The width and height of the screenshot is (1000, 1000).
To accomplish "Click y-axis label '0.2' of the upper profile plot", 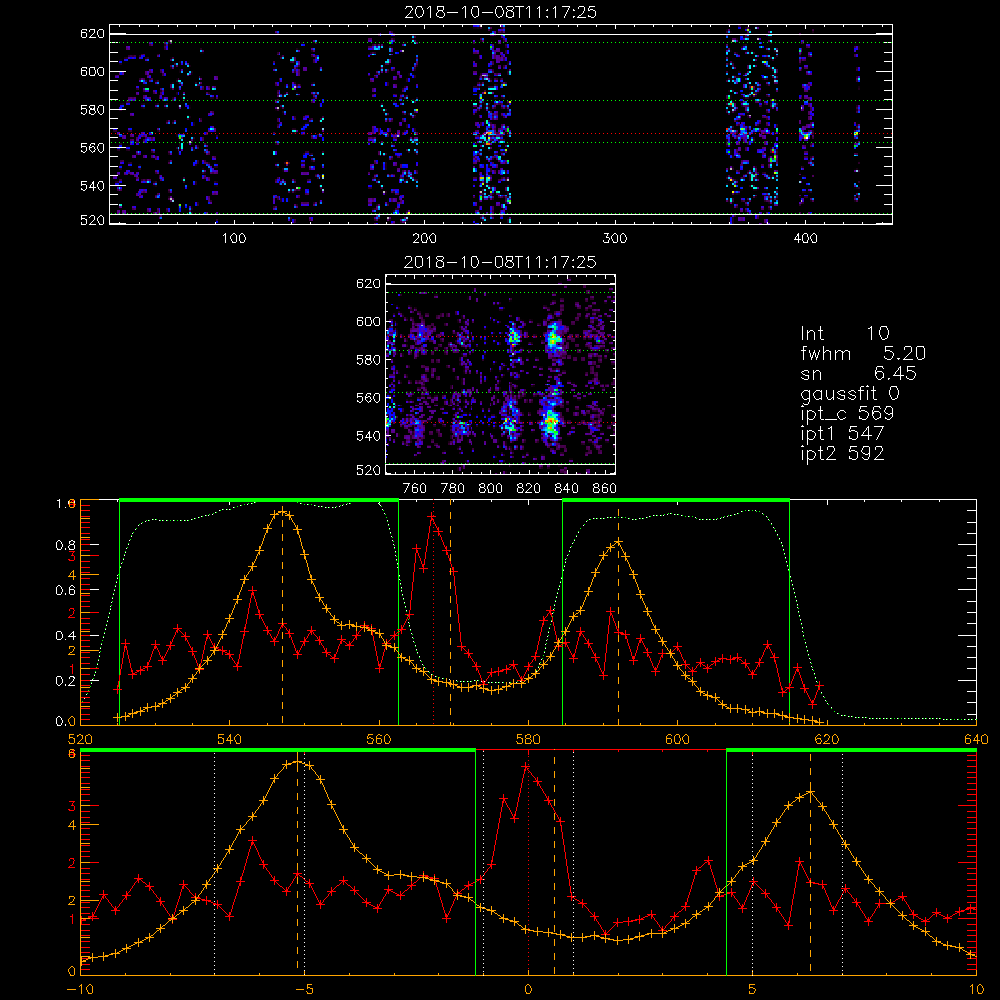I will point(65,681).
